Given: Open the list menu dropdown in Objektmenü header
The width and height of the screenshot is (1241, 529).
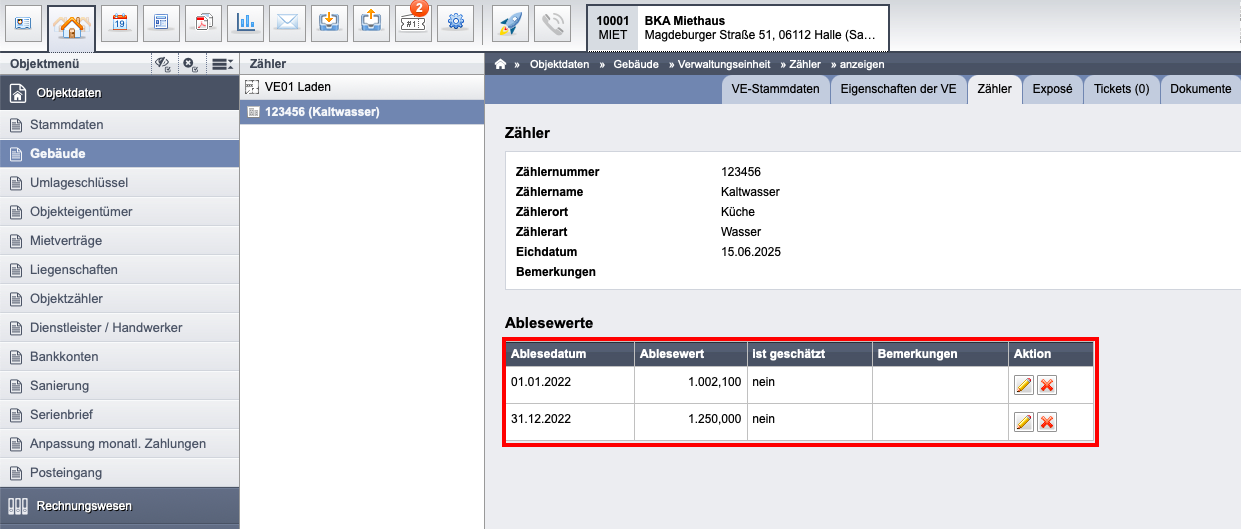Looking at the screenshot, I should coord(222,64).
